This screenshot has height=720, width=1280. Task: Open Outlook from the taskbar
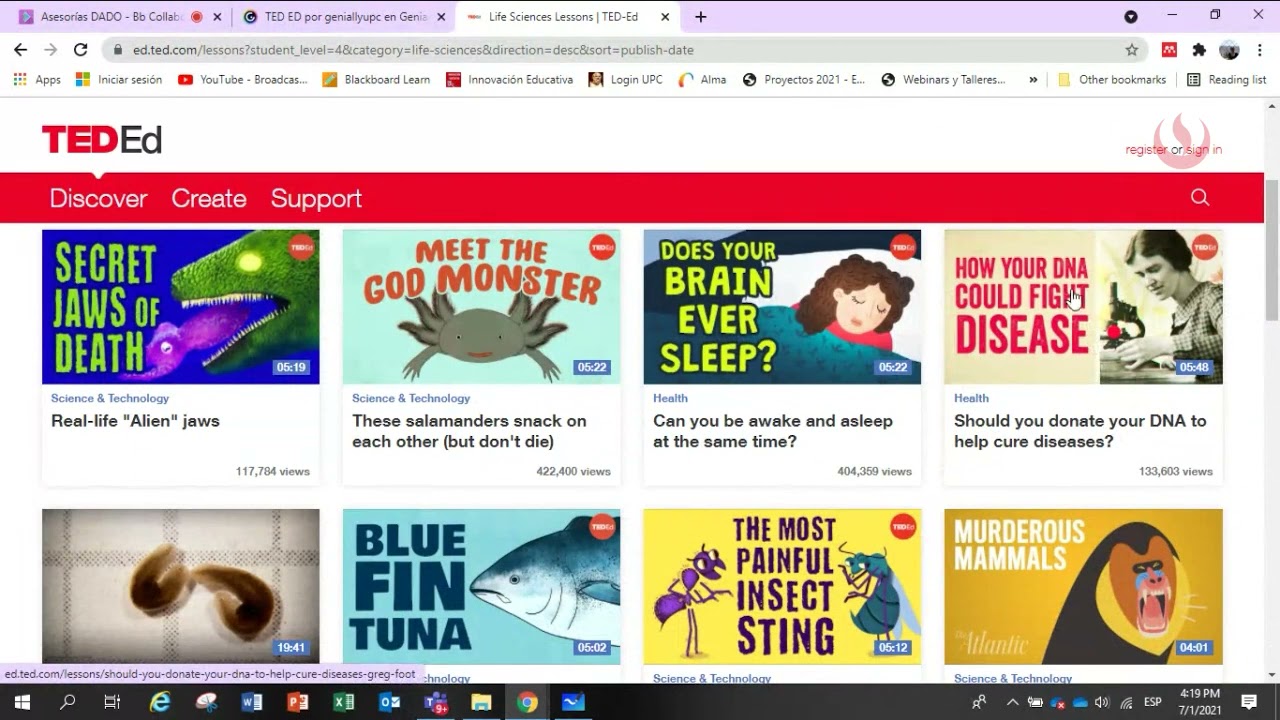pyautogui.click(x=390, y=702)
